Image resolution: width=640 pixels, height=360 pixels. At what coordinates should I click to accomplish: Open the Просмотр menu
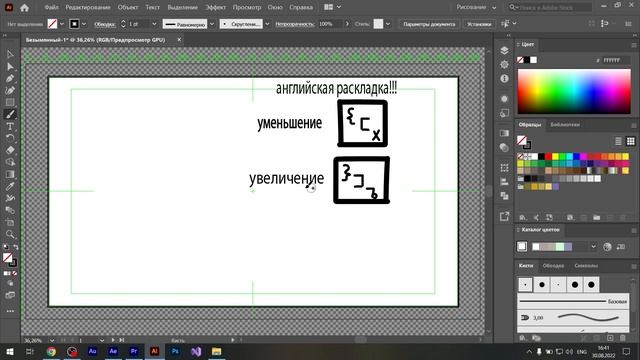247,7
